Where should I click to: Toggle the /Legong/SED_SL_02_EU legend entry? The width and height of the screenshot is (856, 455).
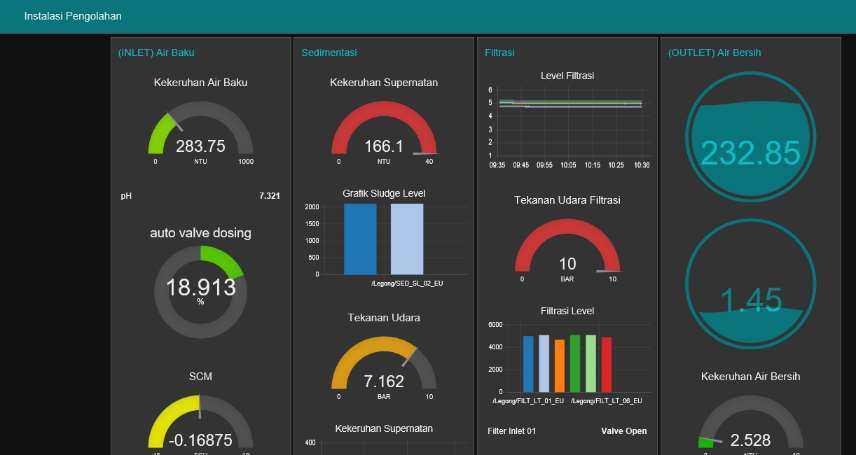407,283
